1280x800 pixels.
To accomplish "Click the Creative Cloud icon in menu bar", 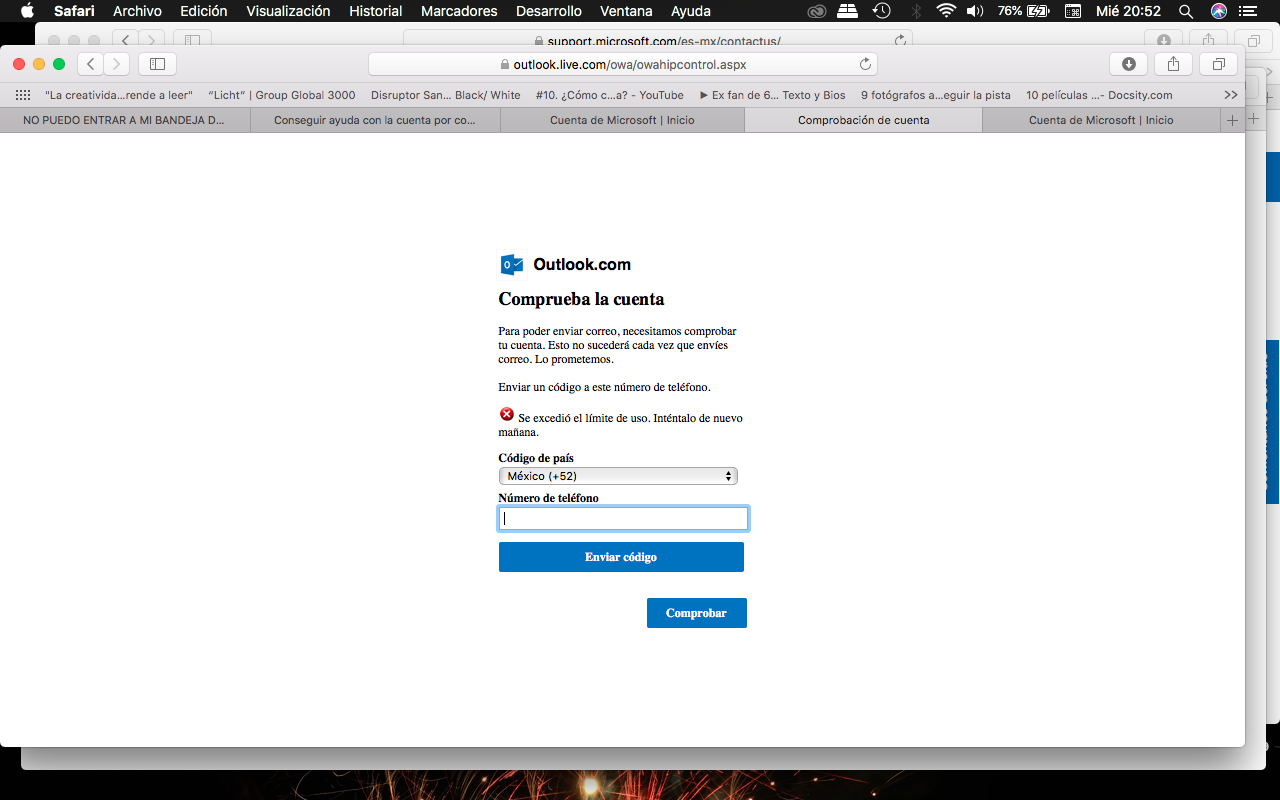I will [x=817, y=11].
